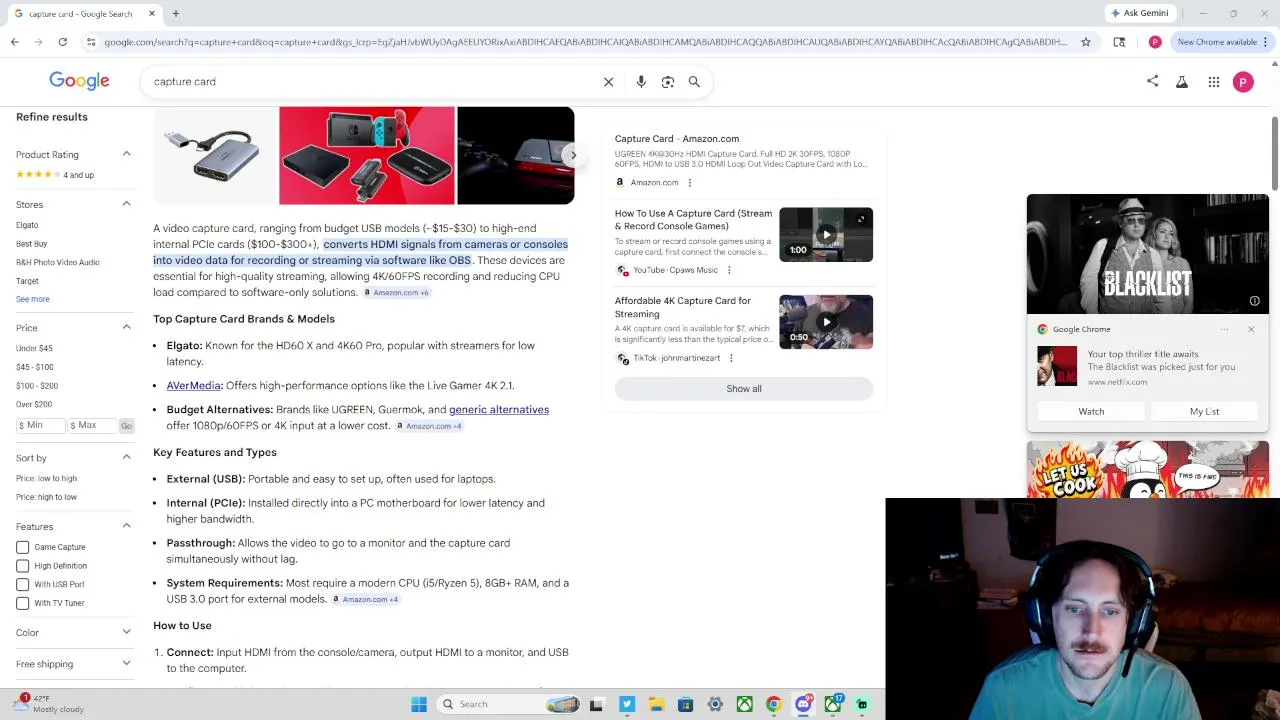This screenshot has width=1280, height=720.
Task: Play Affordable 4K Capture Card video thumbnail
Action: (826, 322)
